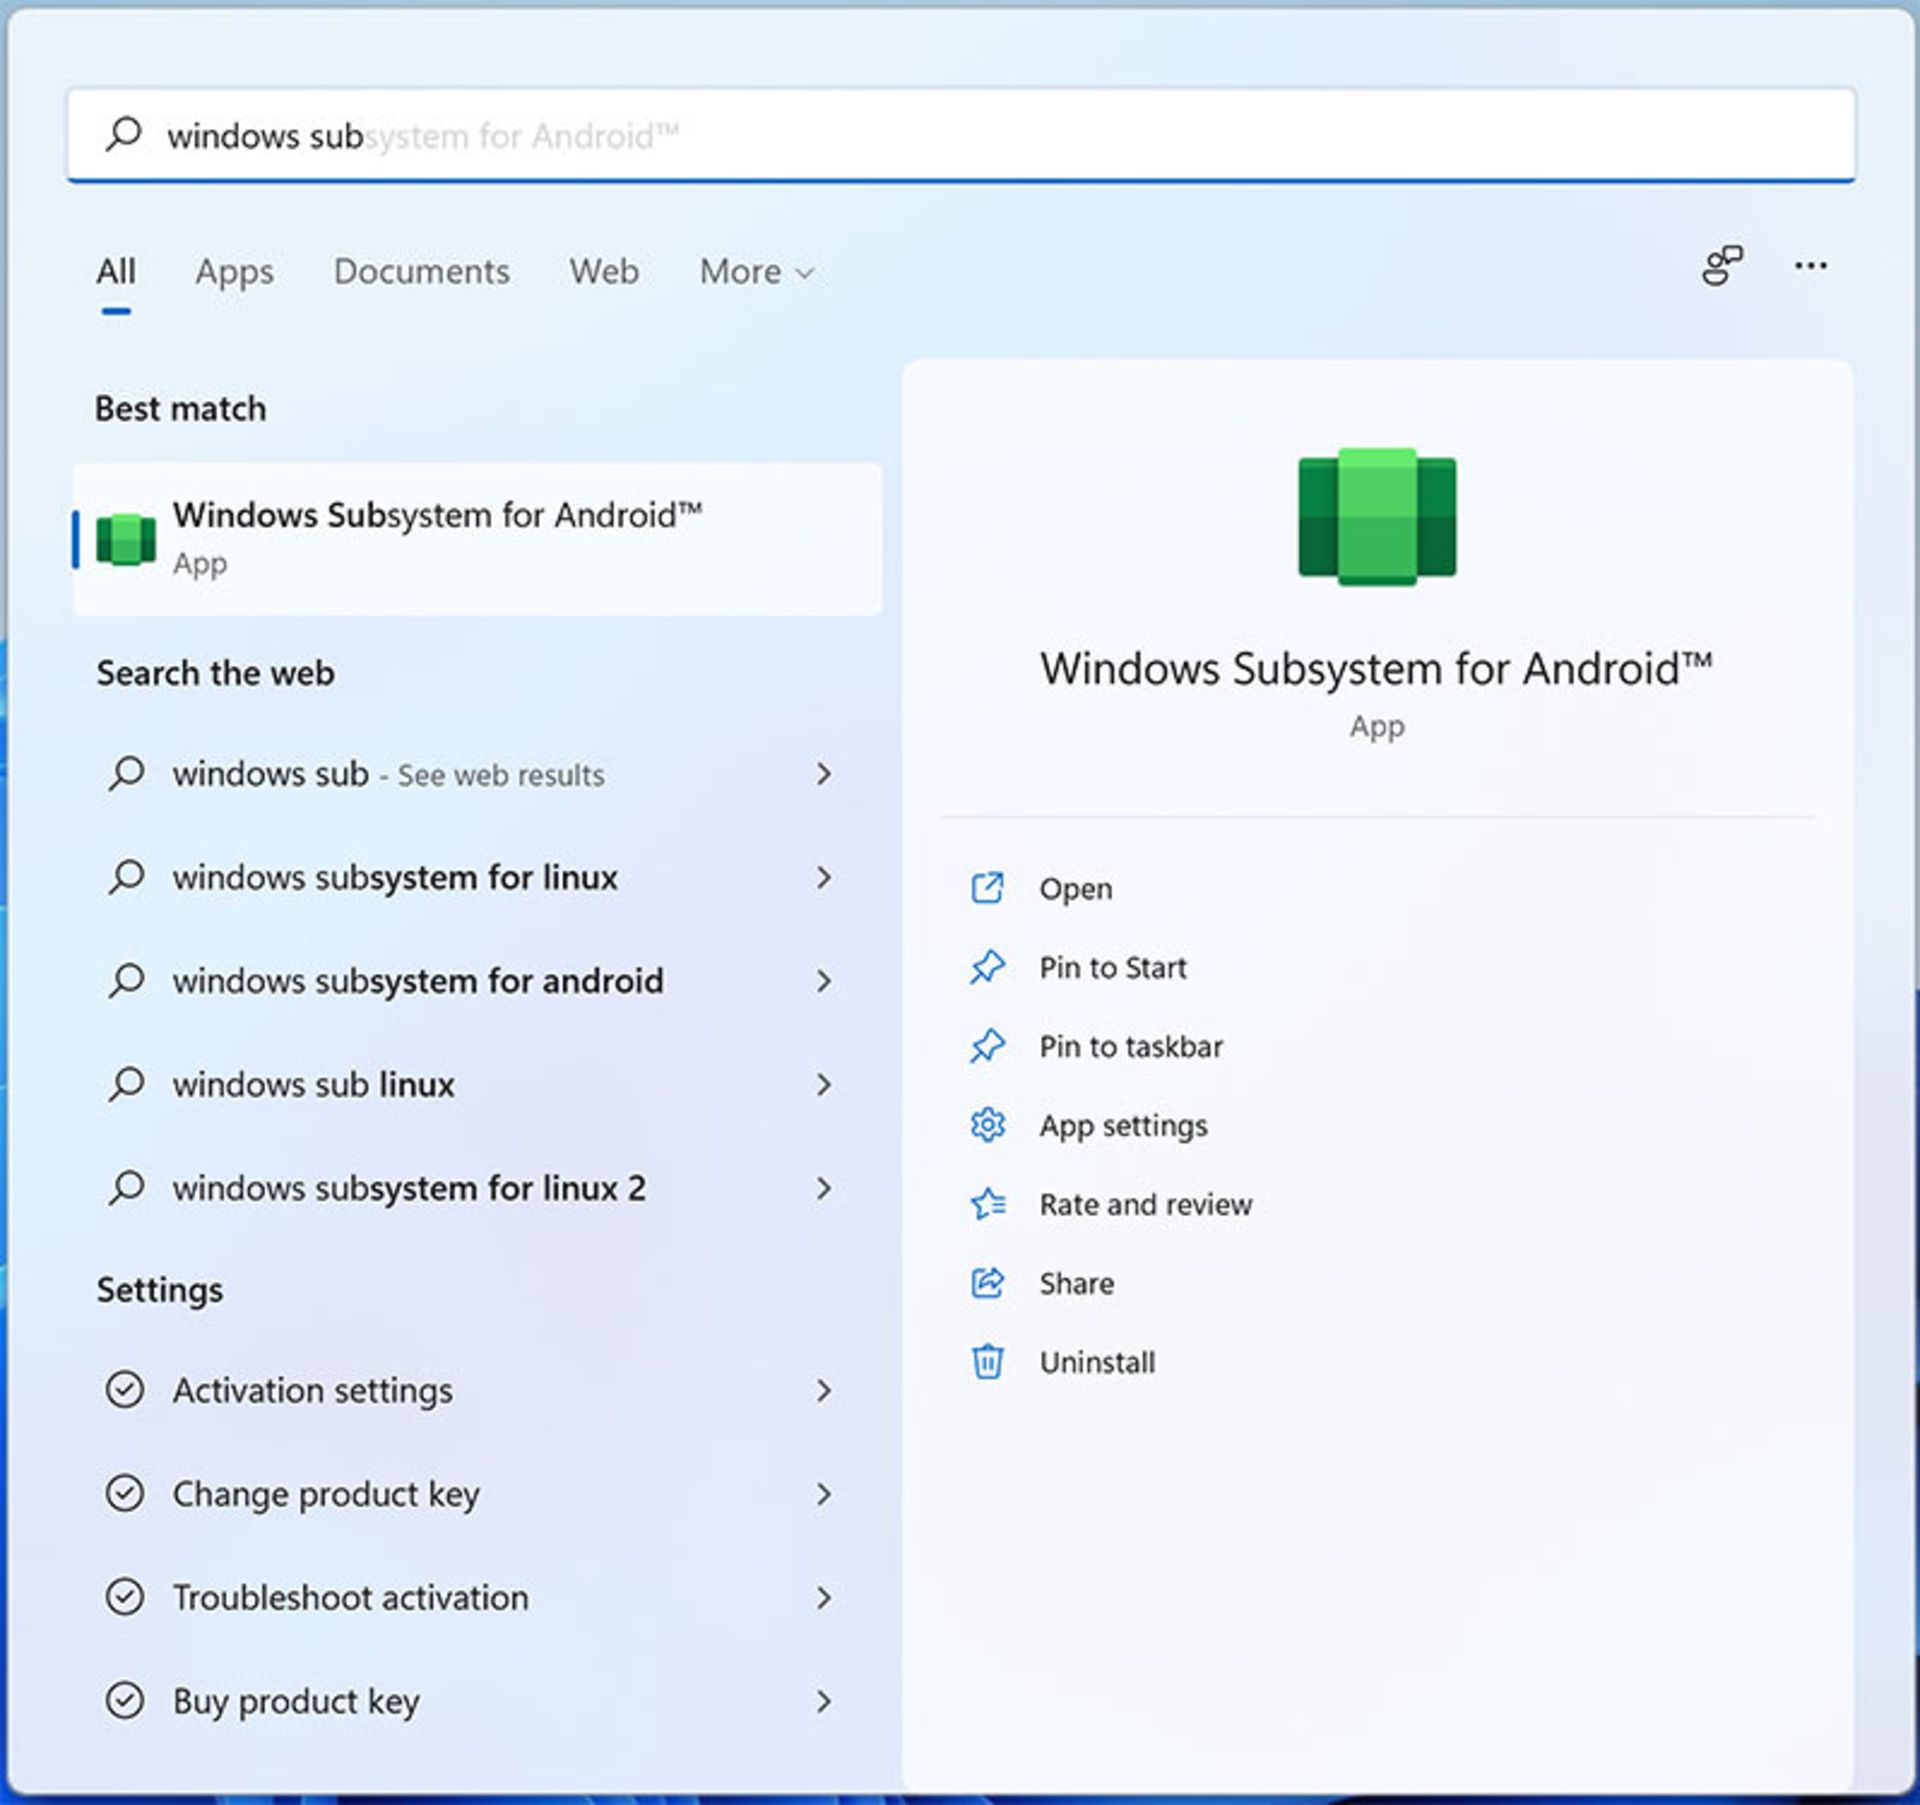Expand chevron for 'windows sub linux' suggestion
The width and height of the screenshot is (1920, 1805).
[x=823, y=1085]
